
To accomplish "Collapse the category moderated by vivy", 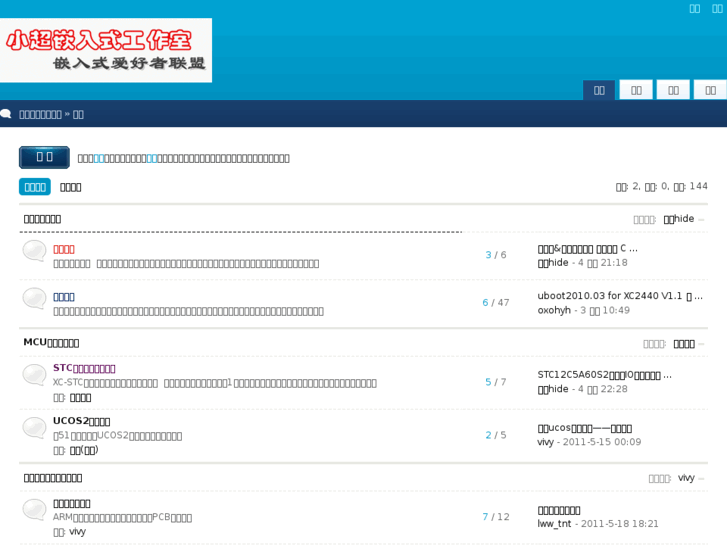I will click(701, 478).
